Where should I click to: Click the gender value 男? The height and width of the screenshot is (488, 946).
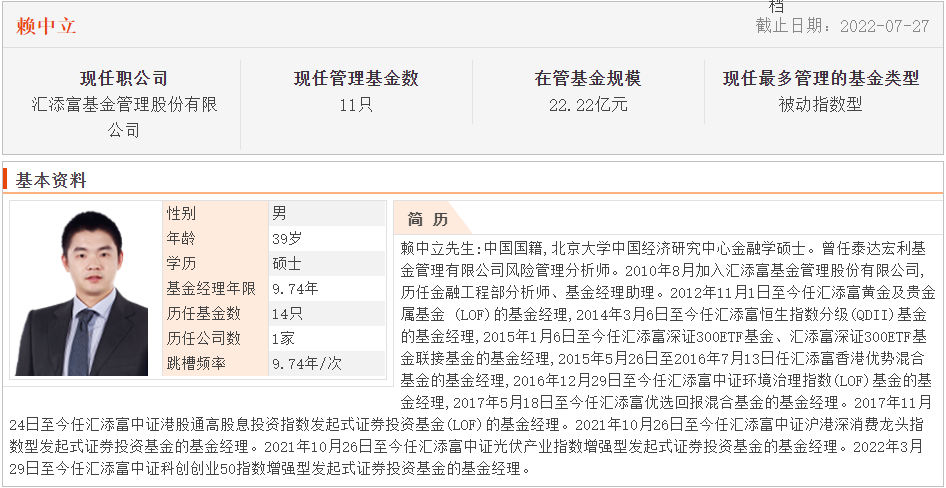[279, 213]
